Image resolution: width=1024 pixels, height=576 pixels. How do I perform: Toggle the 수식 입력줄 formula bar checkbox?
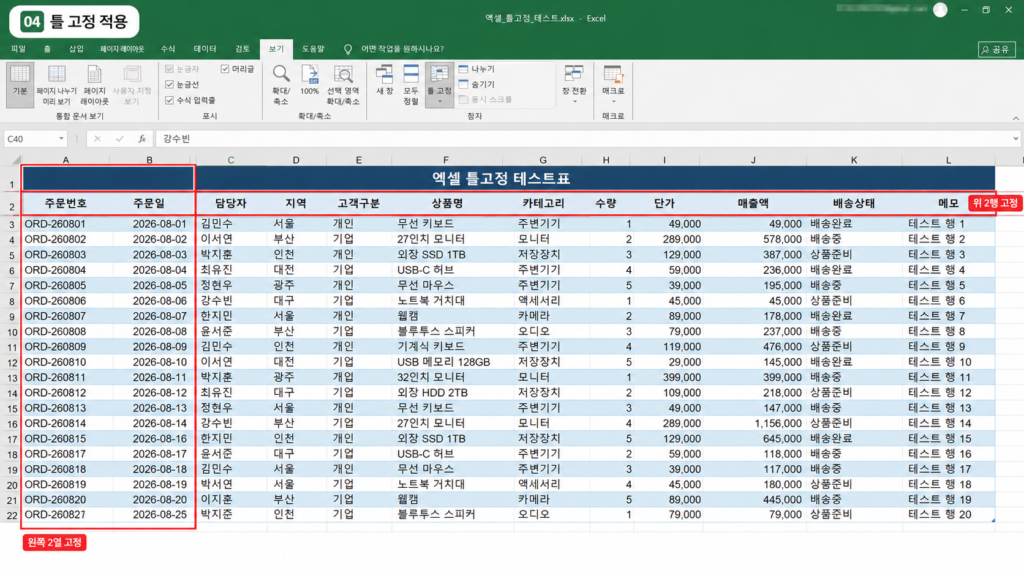click(x=170, y=100)
